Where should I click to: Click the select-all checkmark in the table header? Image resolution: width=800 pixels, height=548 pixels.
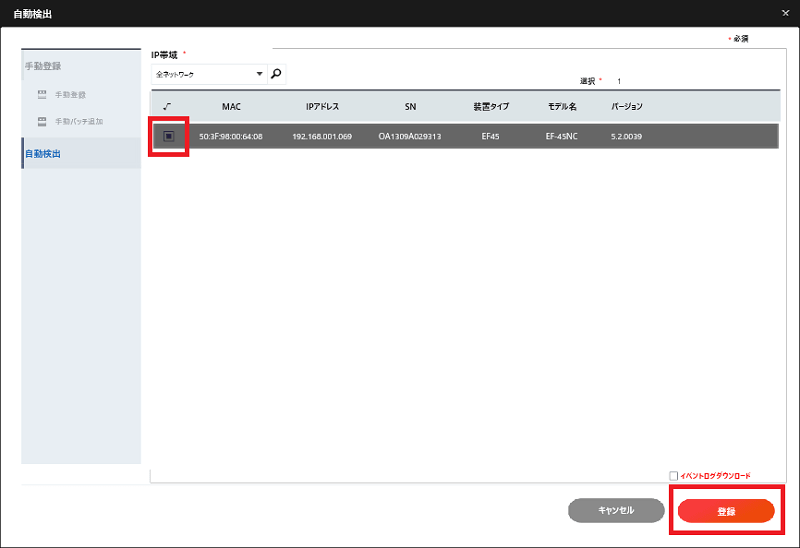167,107
